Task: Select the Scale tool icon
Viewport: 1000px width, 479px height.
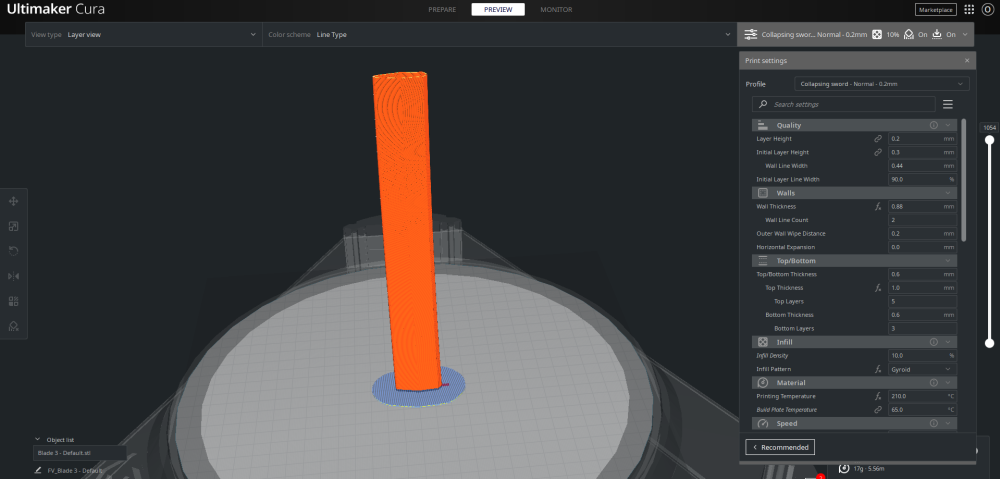Action: pos(13,226)
